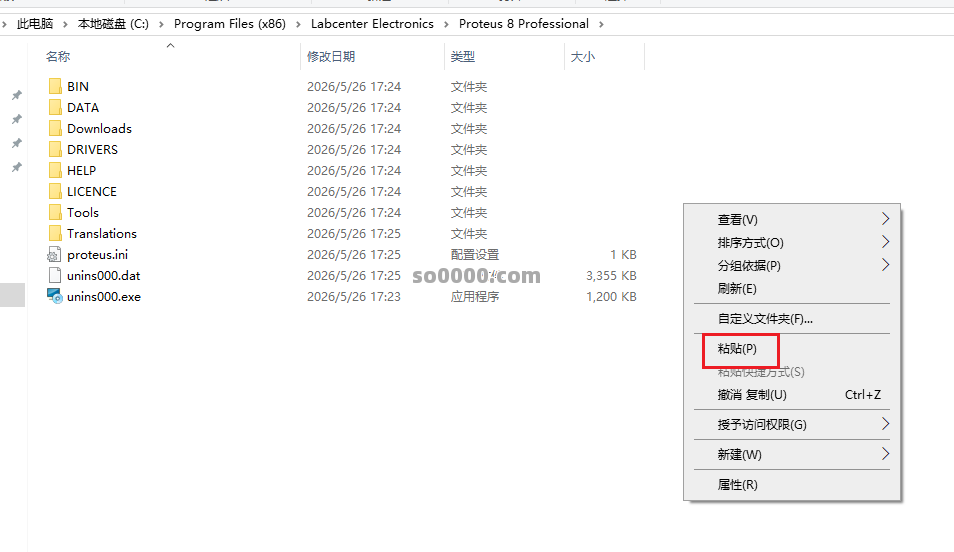Select the unins000.dat file icon
954x552 pixels.
point(55,275)
